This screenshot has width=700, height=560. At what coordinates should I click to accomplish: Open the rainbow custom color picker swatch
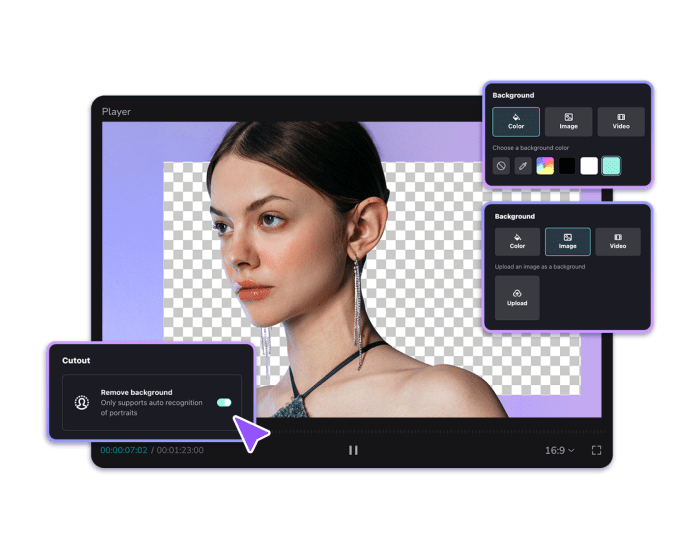(x=545, y=166)
